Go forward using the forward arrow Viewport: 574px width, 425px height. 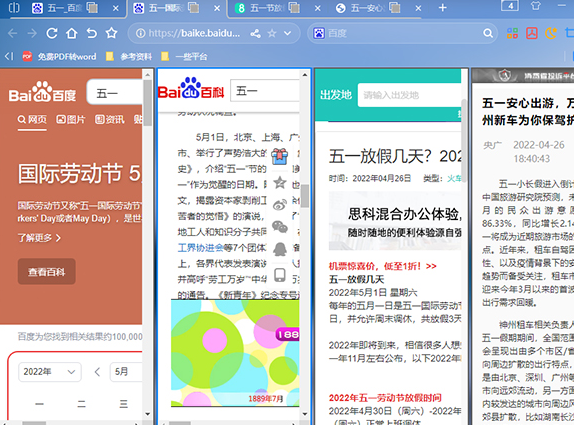(32, 34)
